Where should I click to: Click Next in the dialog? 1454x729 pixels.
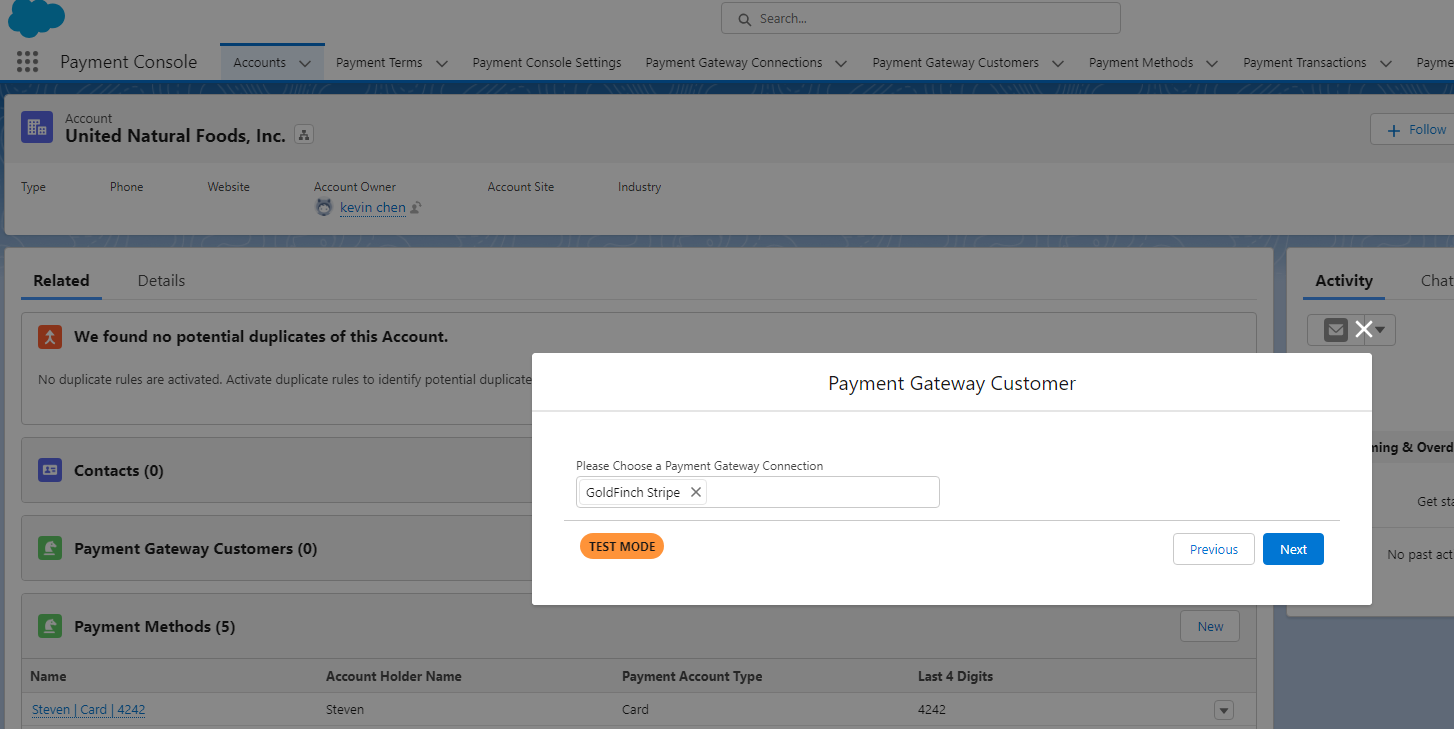click(1293, 549)
